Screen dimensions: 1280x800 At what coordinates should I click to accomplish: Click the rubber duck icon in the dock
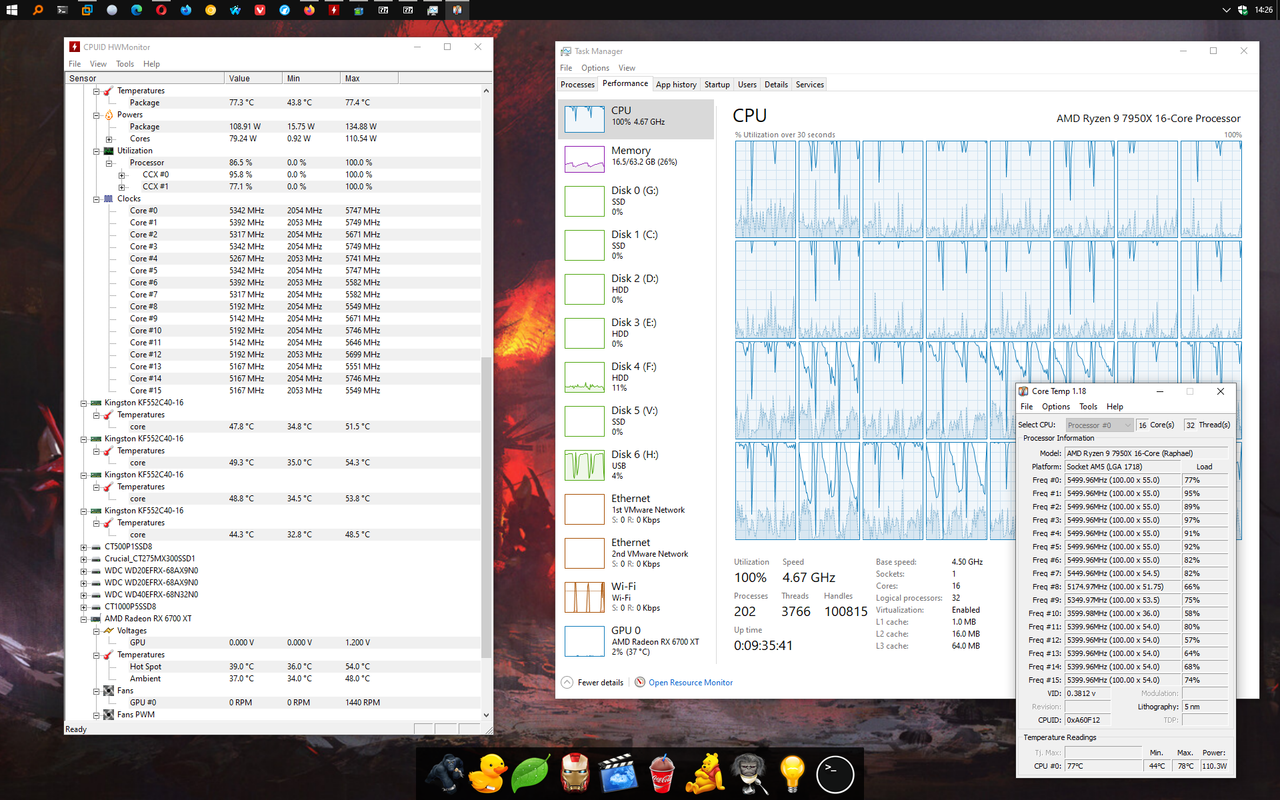tap(488, 773)
